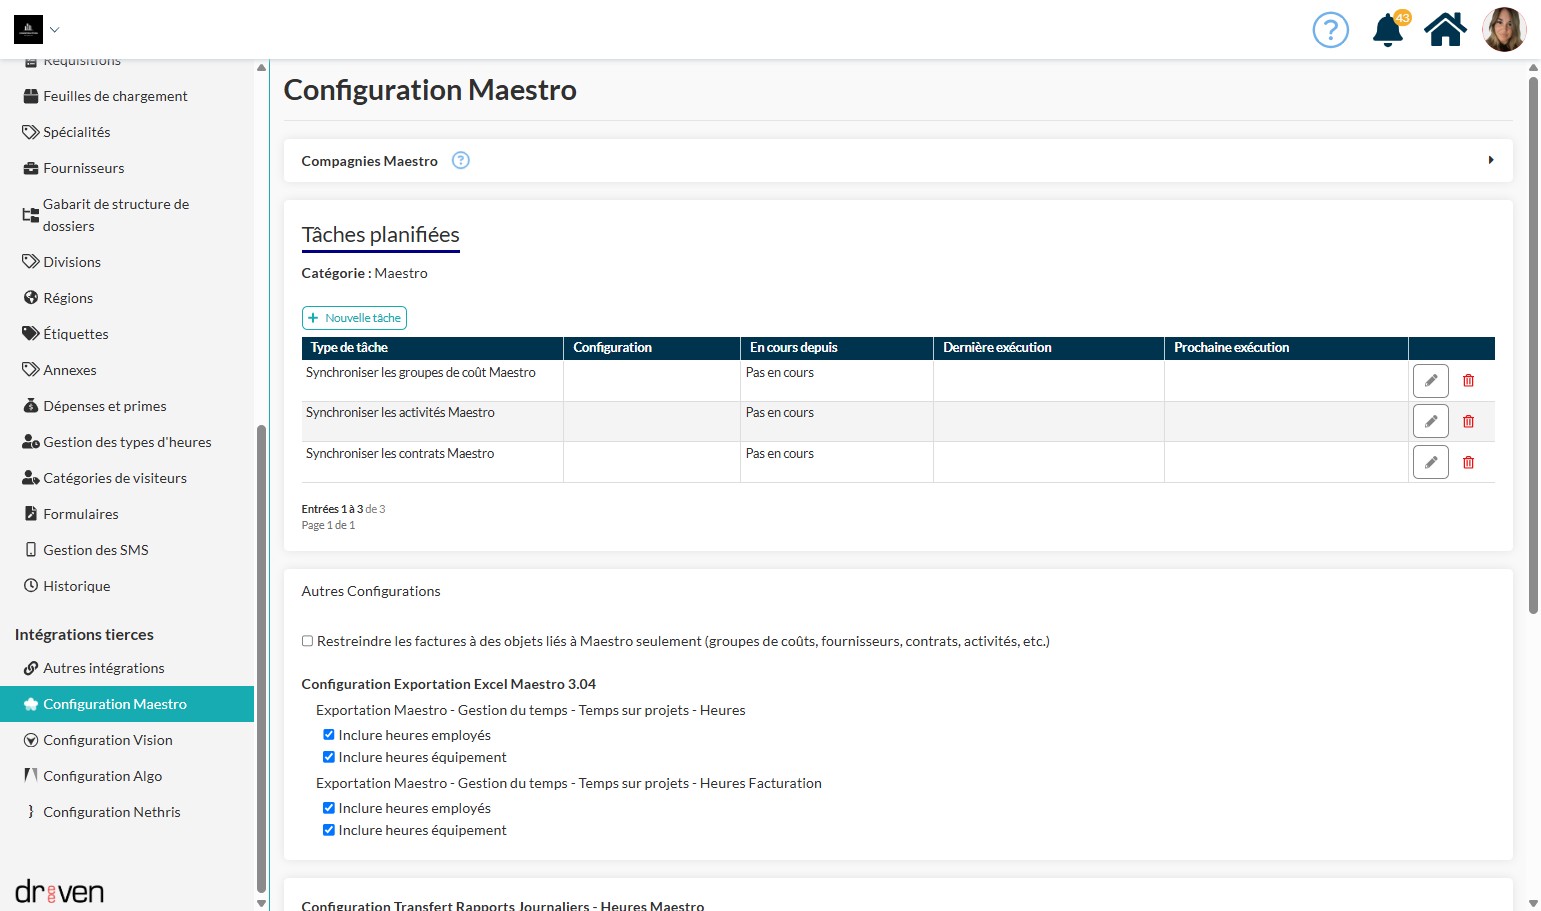Click sidebar scroll down arrow
Screen dimensions: 1541x911
click(261, 903)
